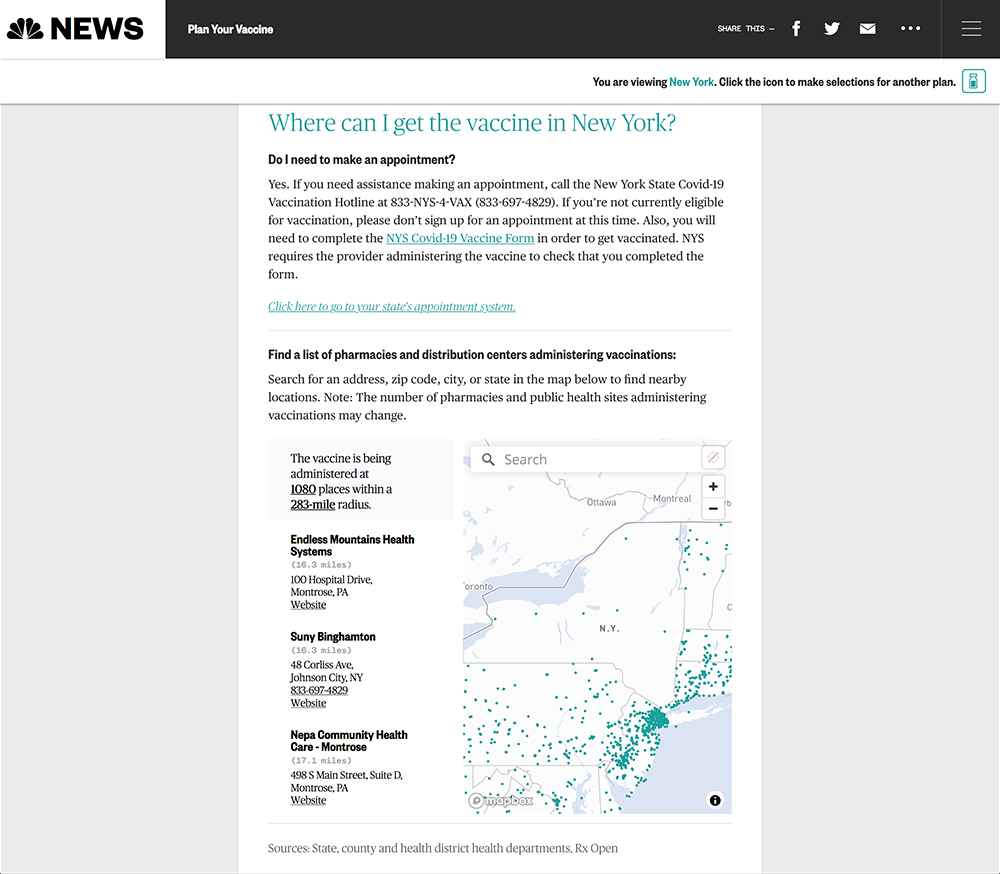
Task: Click the search magnifier in map
Action: pos(488,459)
